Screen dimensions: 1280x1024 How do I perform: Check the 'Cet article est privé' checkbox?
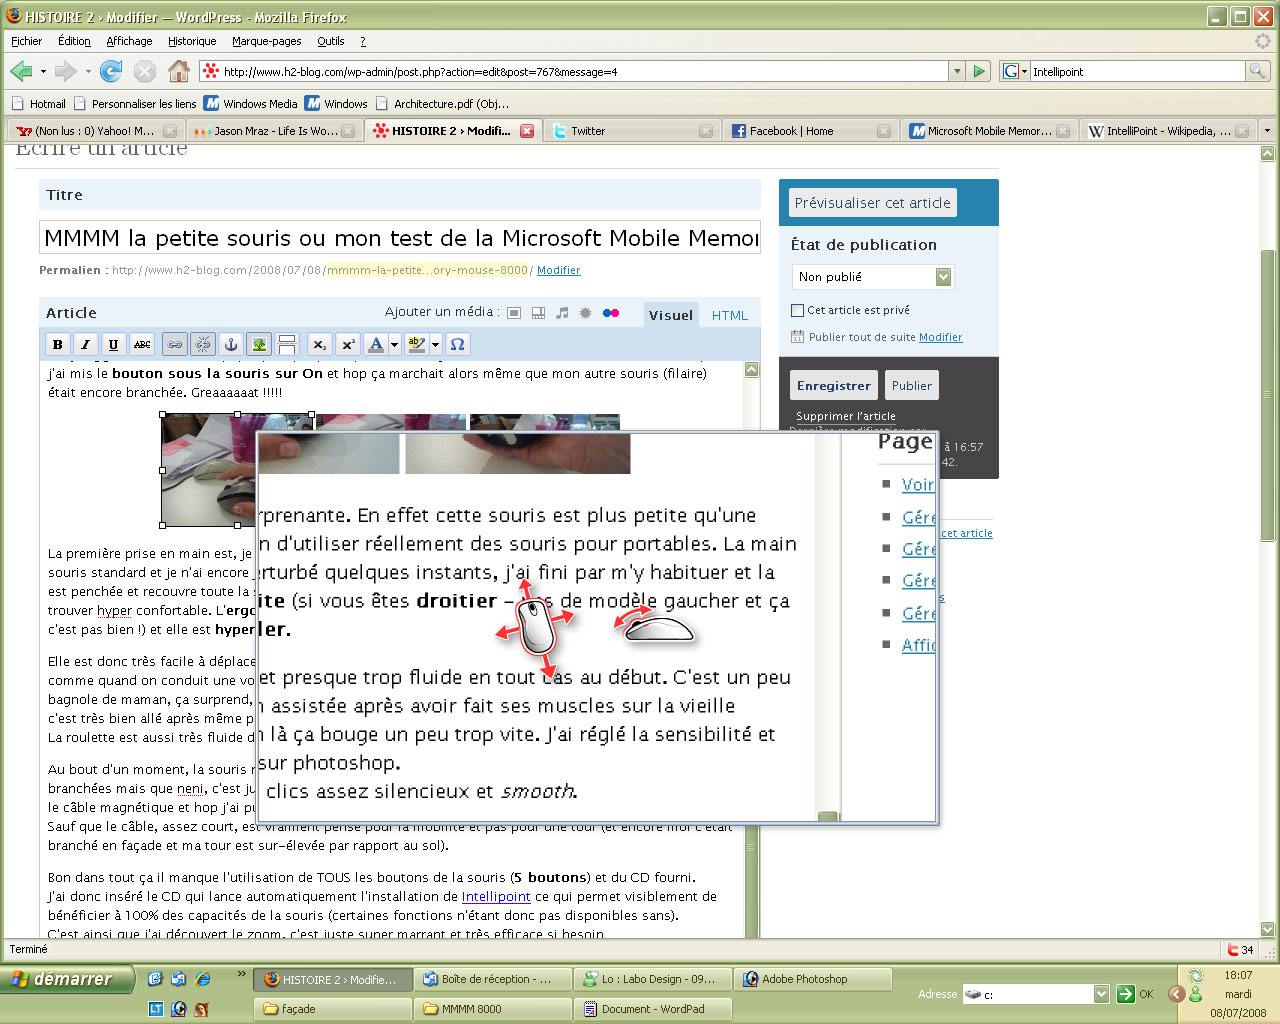[x=797, y=310]
